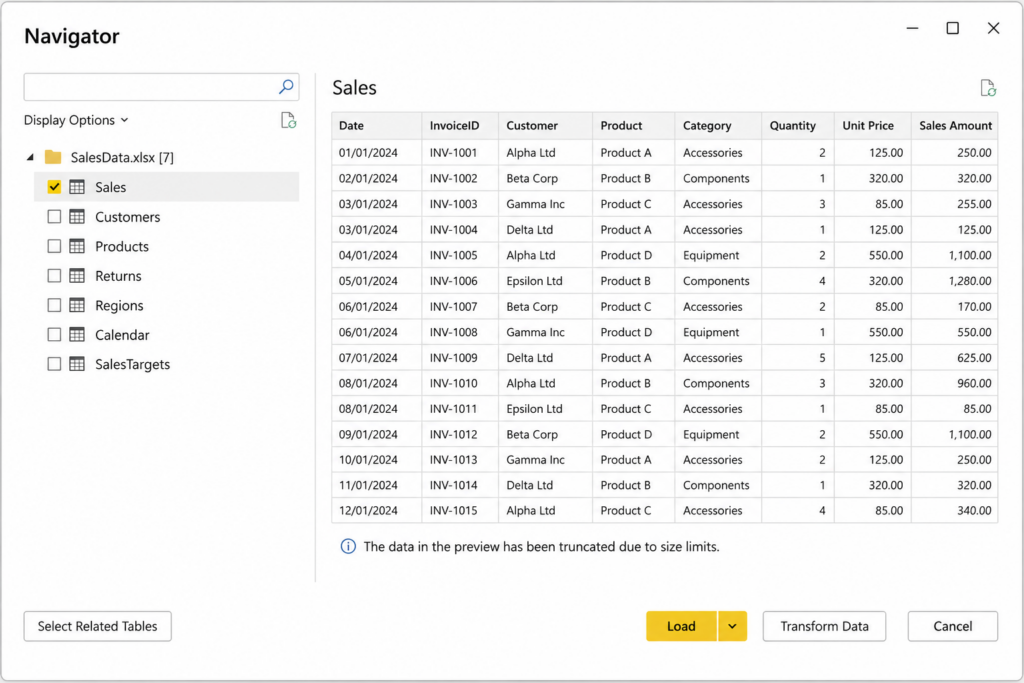Screen dimensions: 1024x683
Task: Check the Products table checkbox
Action: [54, 246]
